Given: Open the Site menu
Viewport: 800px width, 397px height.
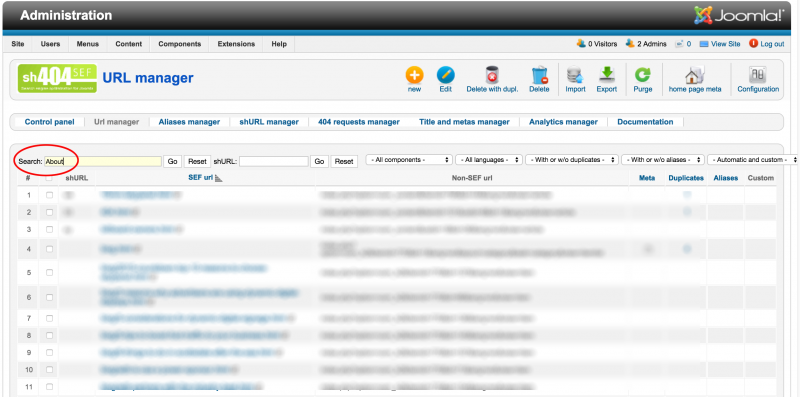Looking at the screenshot, I should tap(18, 44).
